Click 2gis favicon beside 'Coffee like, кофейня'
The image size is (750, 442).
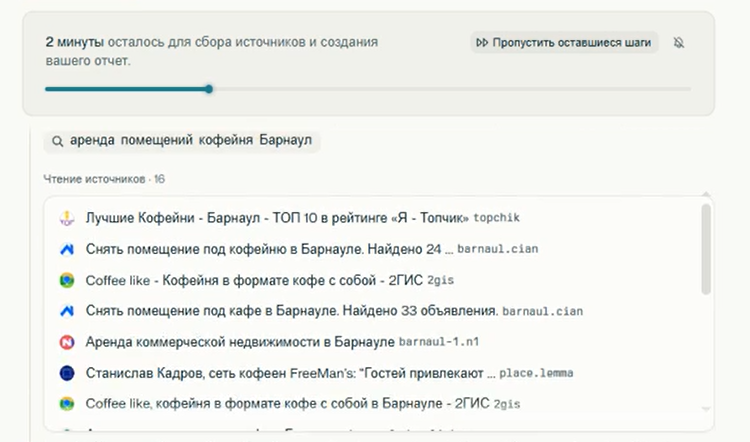pyautogui.click(x=67, y=404)
